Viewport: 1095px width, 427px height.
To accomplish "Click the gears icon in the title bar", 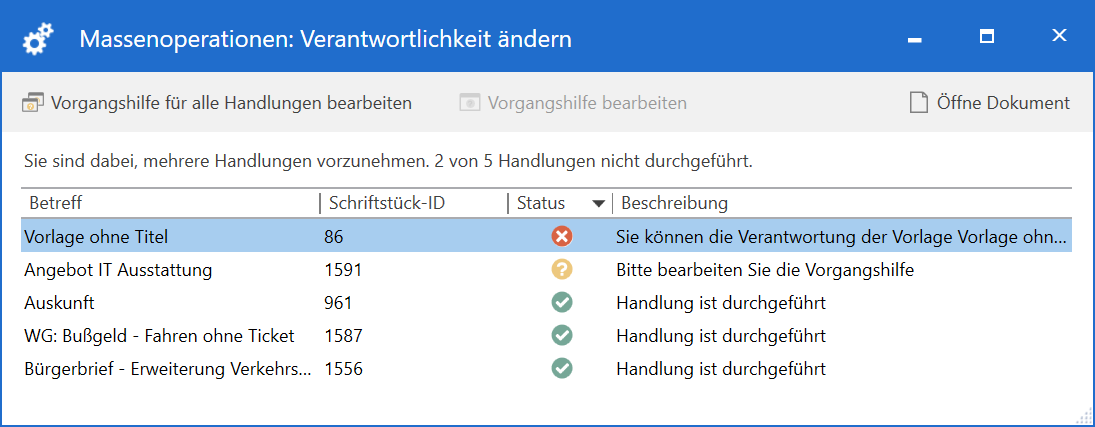I will coord(38,39).
